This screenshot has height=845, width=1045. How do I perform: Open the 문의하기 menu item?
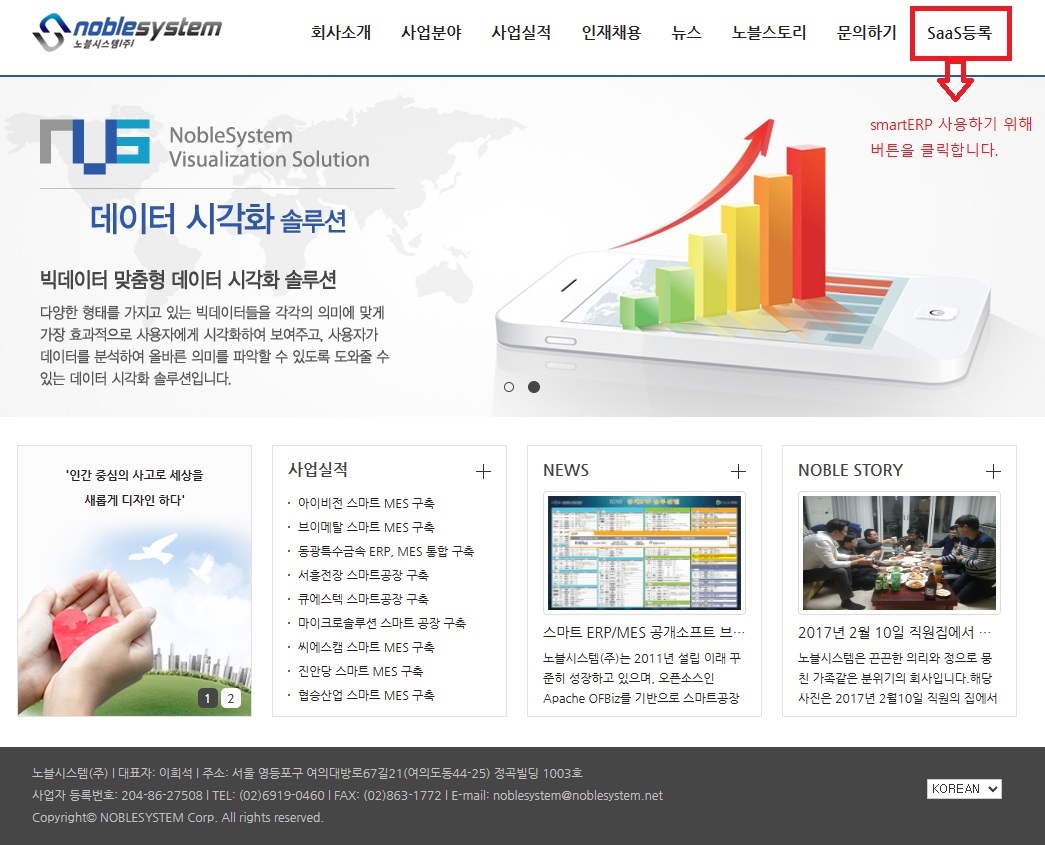click(x=866, y=33)
